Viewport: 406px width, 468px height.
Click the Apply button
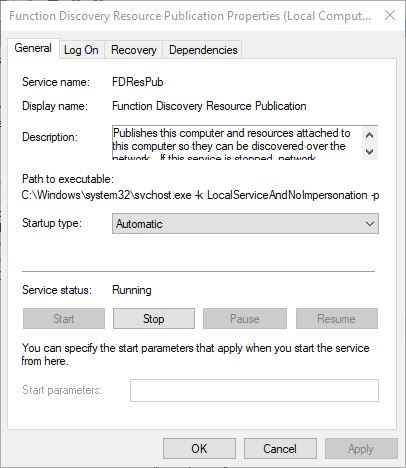pyautogui.click(x=361, y=448)
